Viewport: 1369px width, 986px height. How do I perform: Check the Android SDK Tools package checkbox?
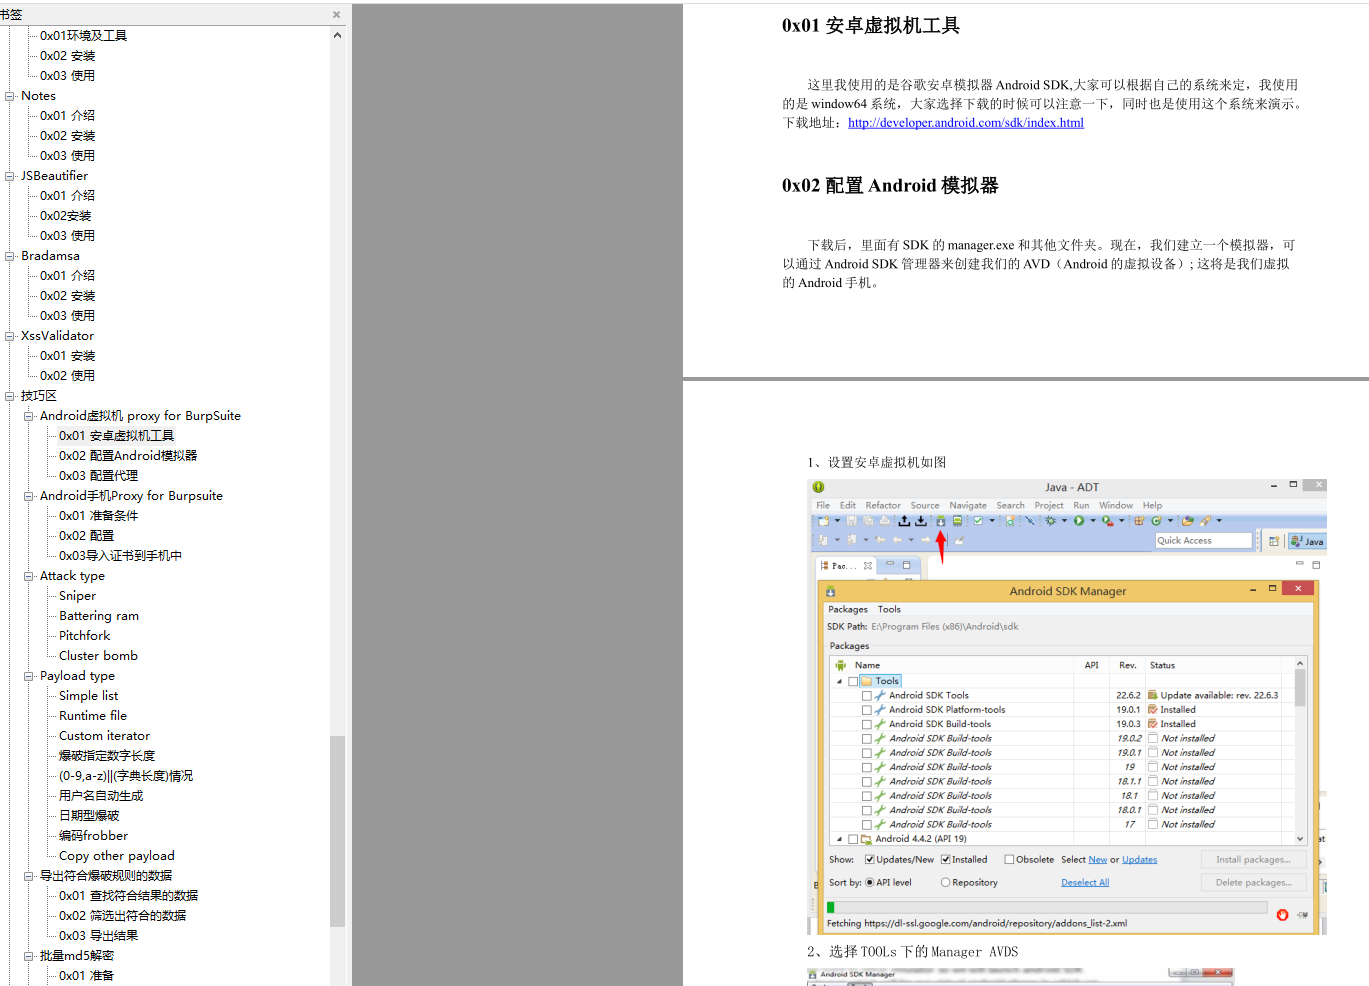(x=867, y=695)
